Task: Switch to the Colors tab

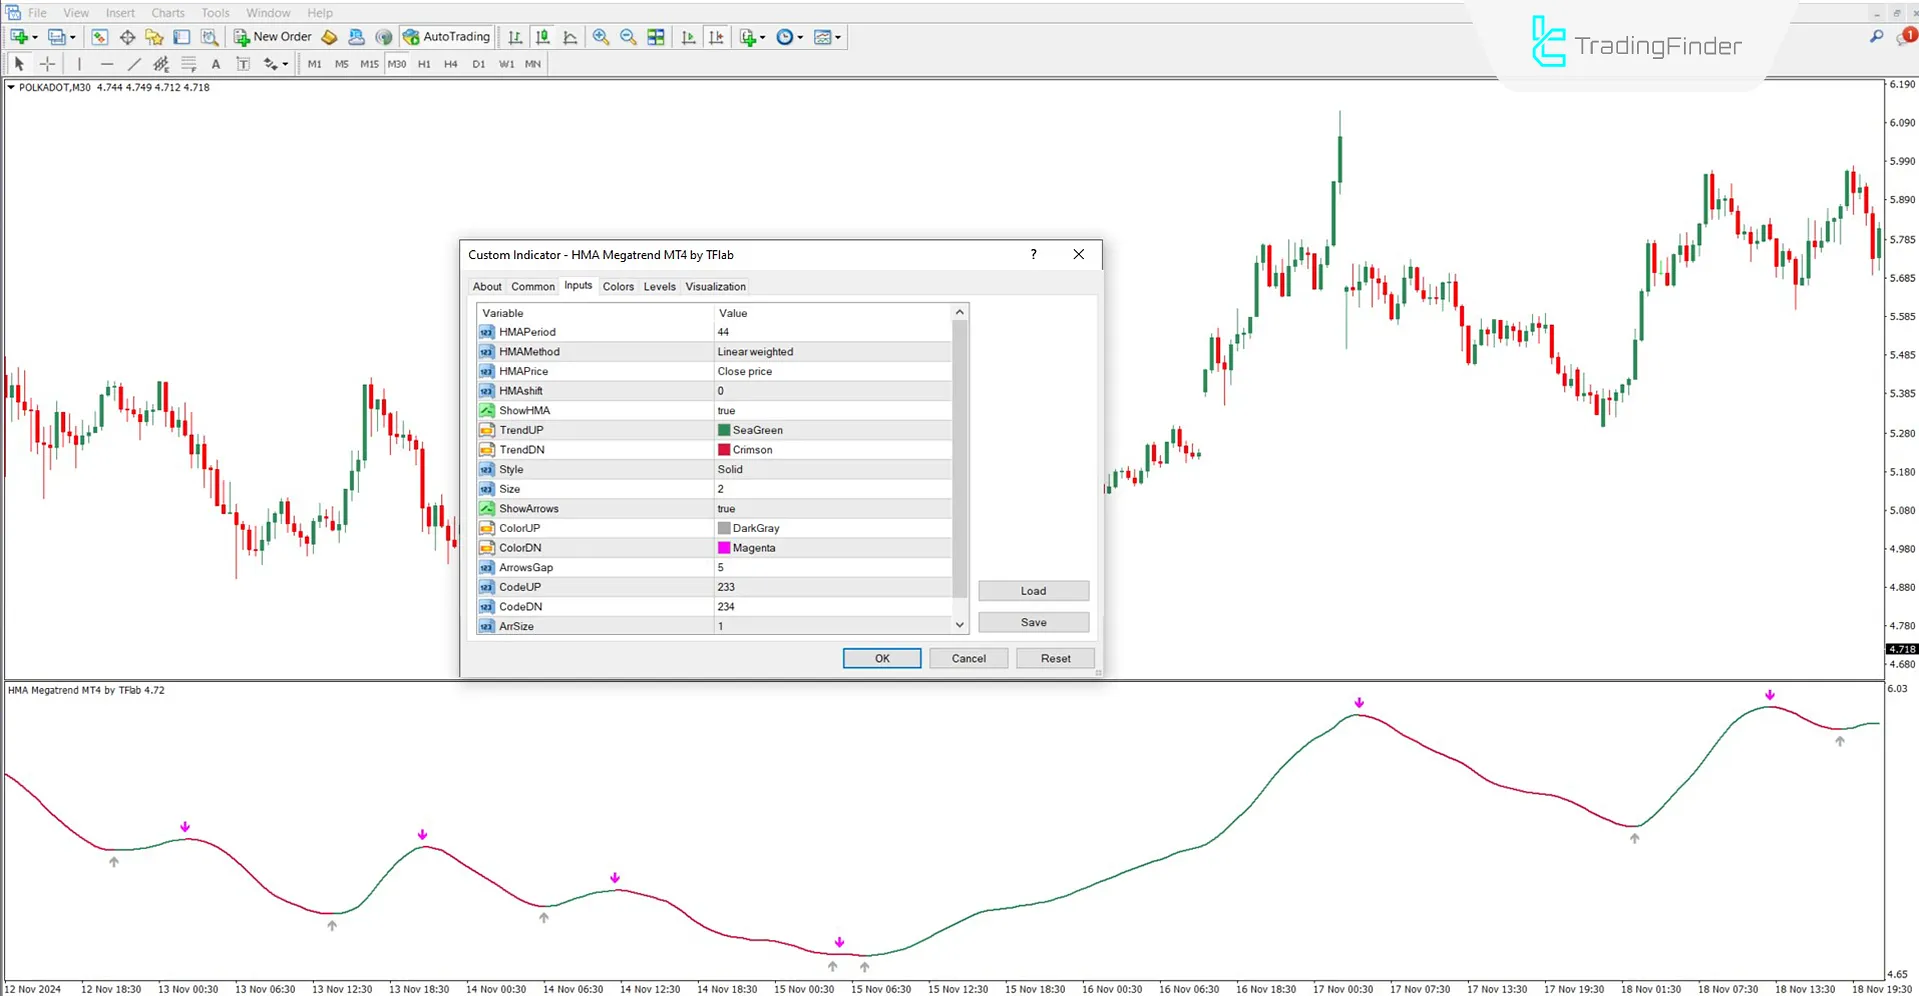Action: tap(618, 287)
